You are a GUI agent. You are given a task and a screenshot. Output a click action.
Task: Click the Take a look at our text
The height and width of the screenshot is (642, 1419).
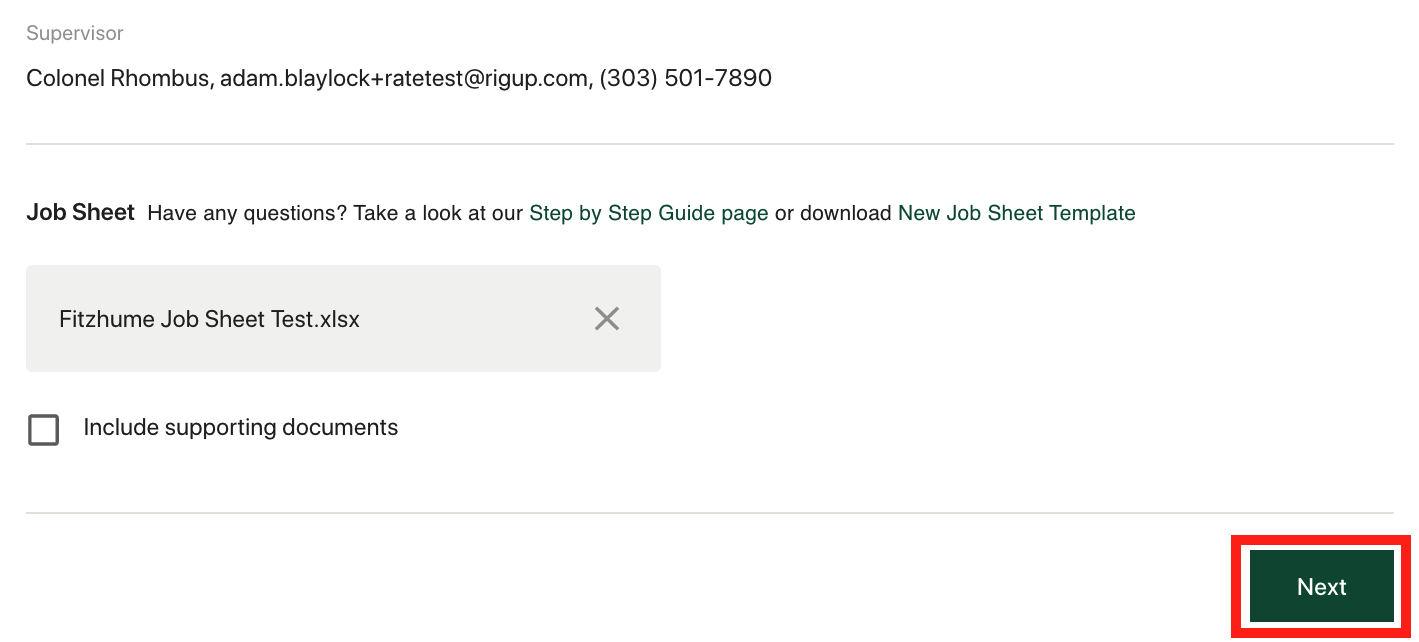pyautogui.click(x=438, y=213)
